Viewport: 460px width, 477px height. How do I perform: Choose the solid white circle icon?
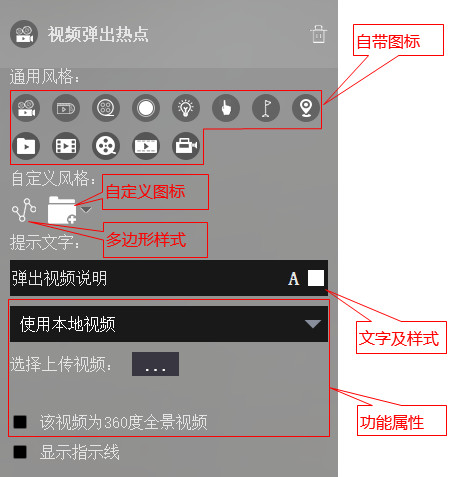(146, 108)
